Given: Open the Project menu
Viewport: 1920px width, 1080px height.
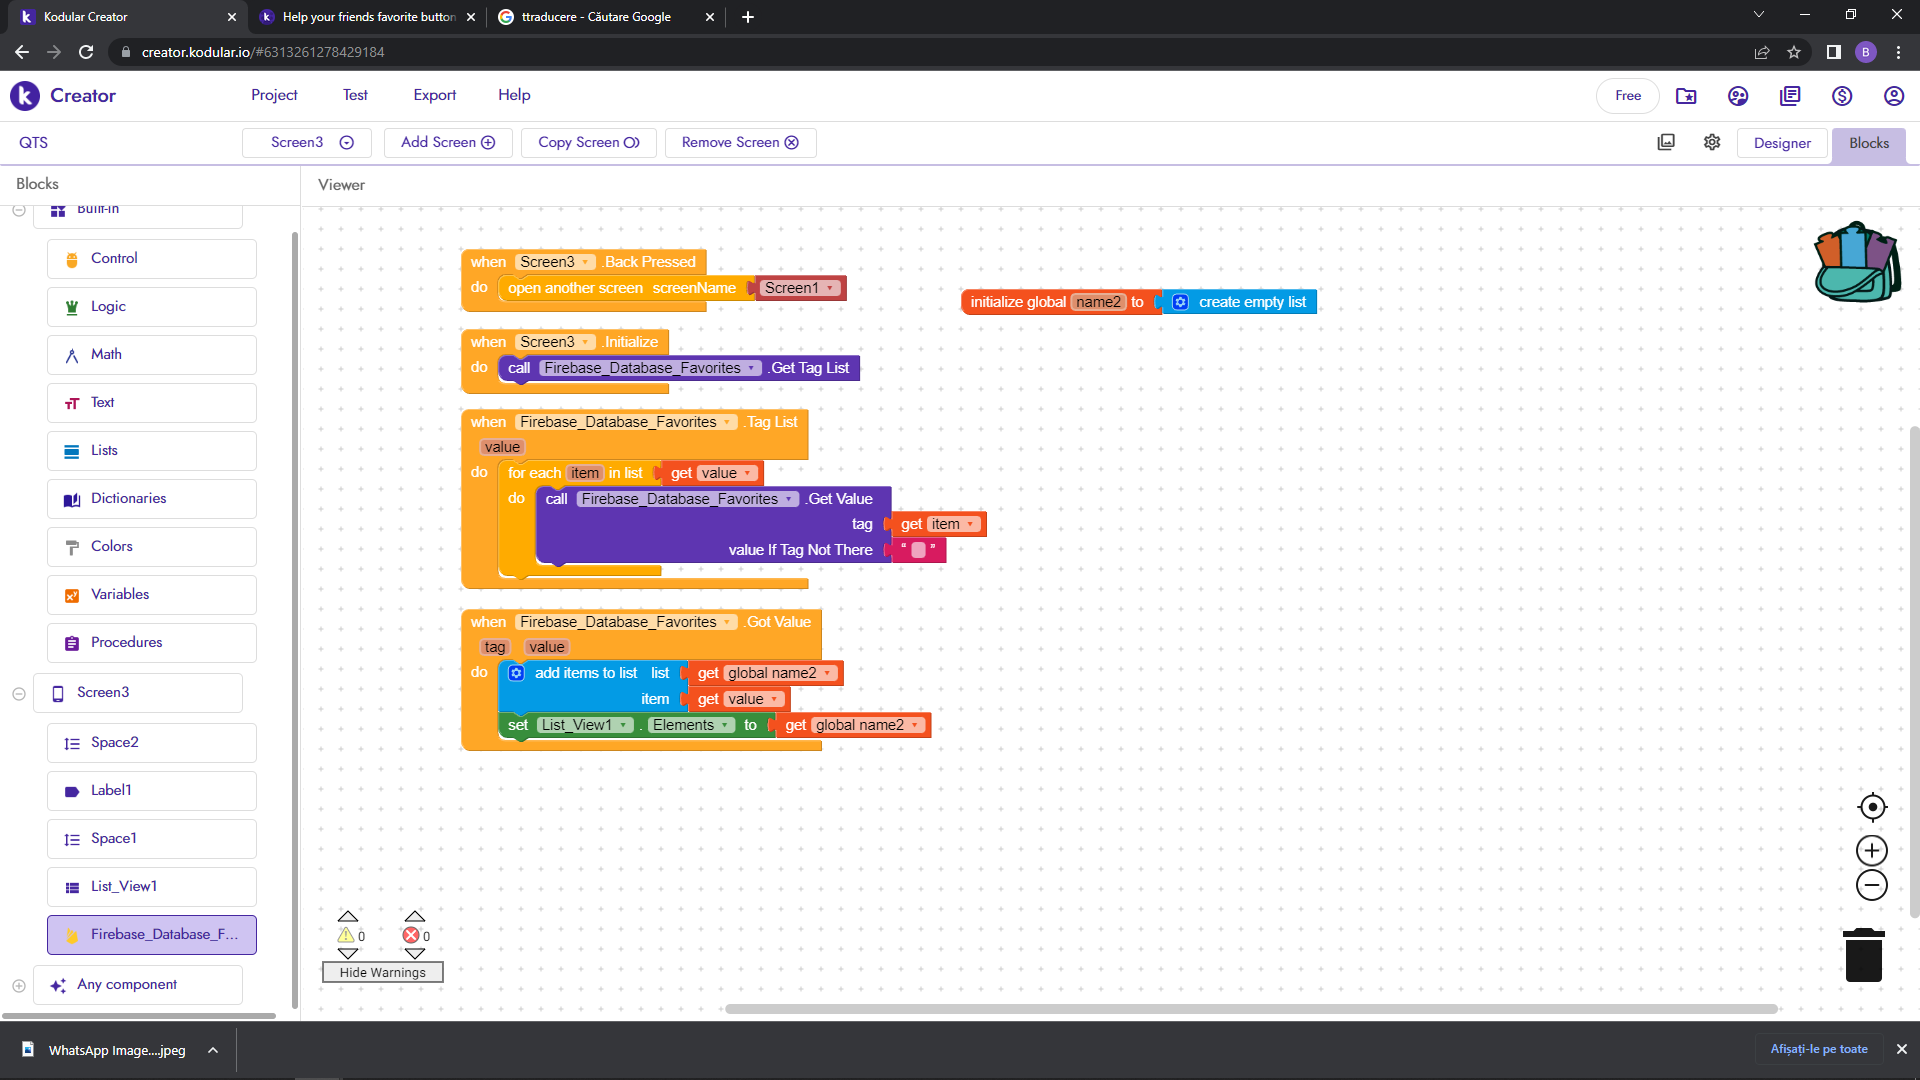Looking at the screenshot, I should (273, 95).
